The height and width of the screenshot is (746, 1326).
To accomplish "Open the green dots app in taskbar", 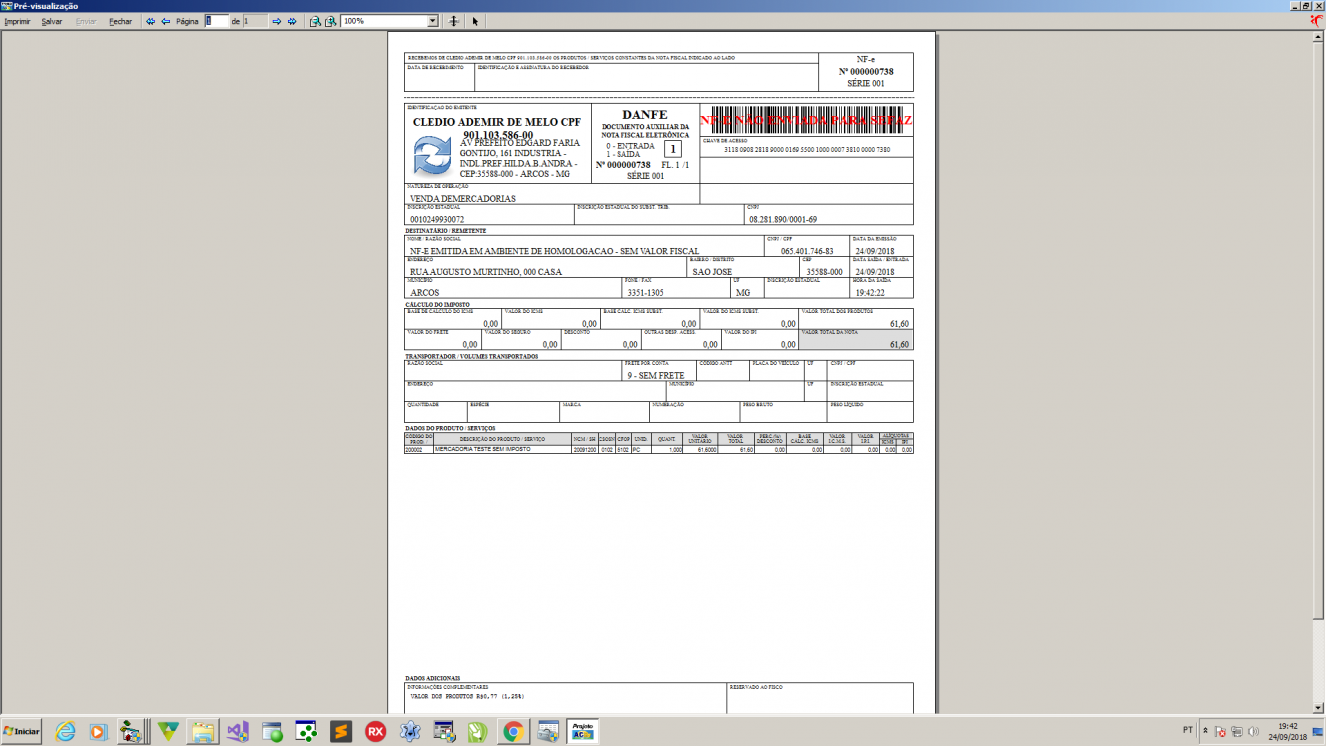I will click(x=306, y=731).
